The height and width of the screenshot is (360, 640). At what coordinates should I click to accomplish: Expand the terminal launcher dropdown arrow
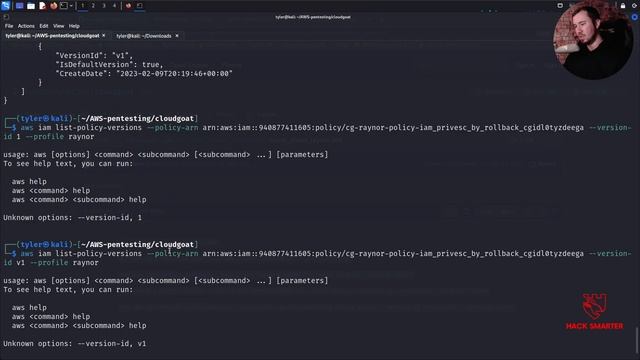[71, 6]
